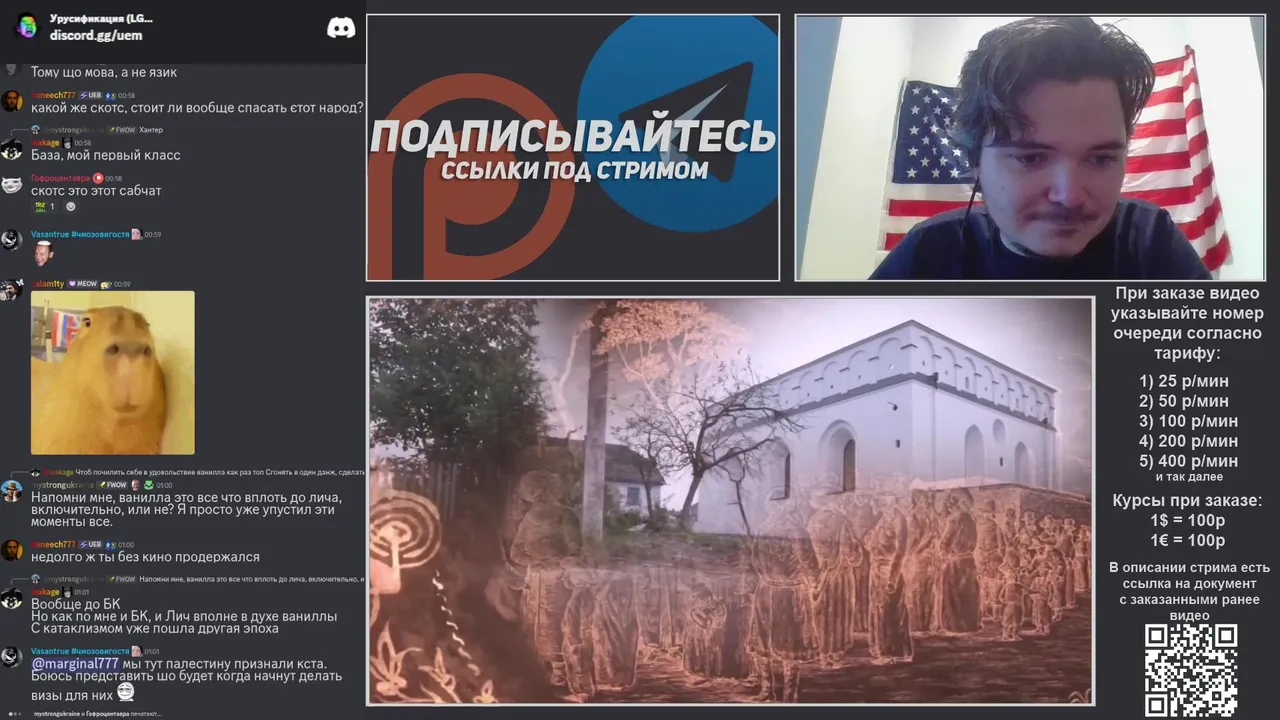Click the message 'скотс это этот сабчат'
Viewport: 1280px width, 720px height.
pyautogui.click(x=96, y=190)
